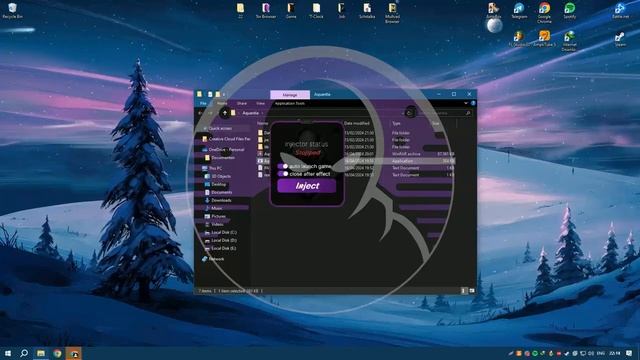Screen dimensions: 640x360
Task: Switch Explorer to large icons view
Action: click(472, 291)
